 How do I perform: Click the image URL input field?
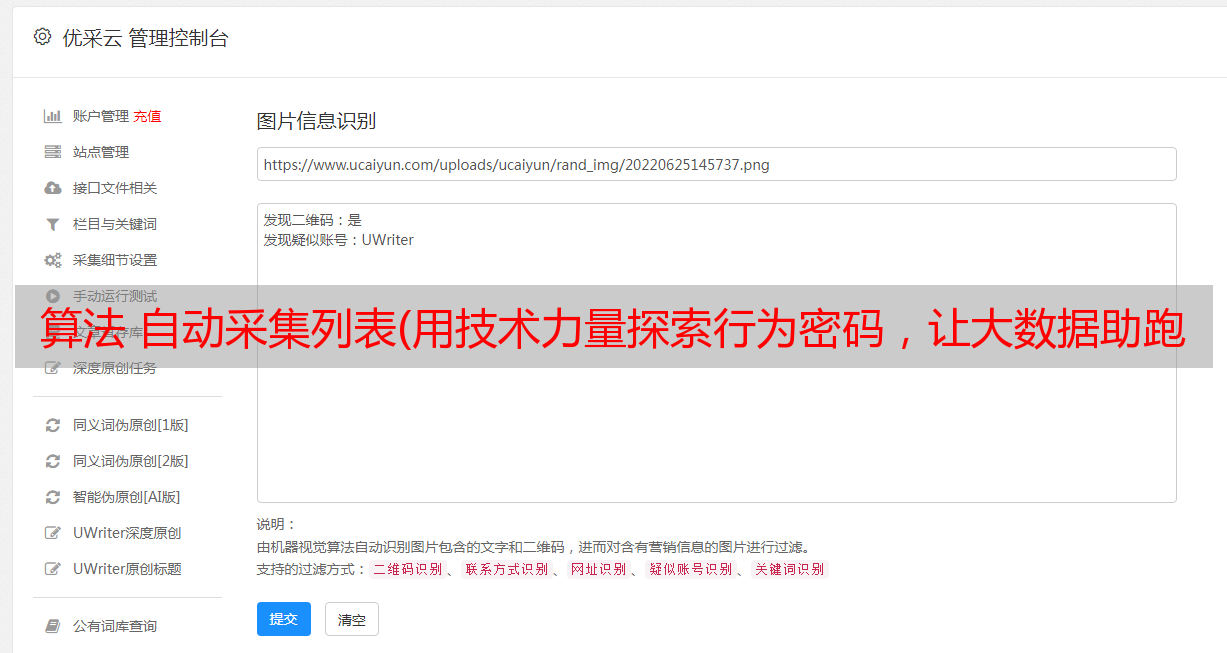point(716,164)
